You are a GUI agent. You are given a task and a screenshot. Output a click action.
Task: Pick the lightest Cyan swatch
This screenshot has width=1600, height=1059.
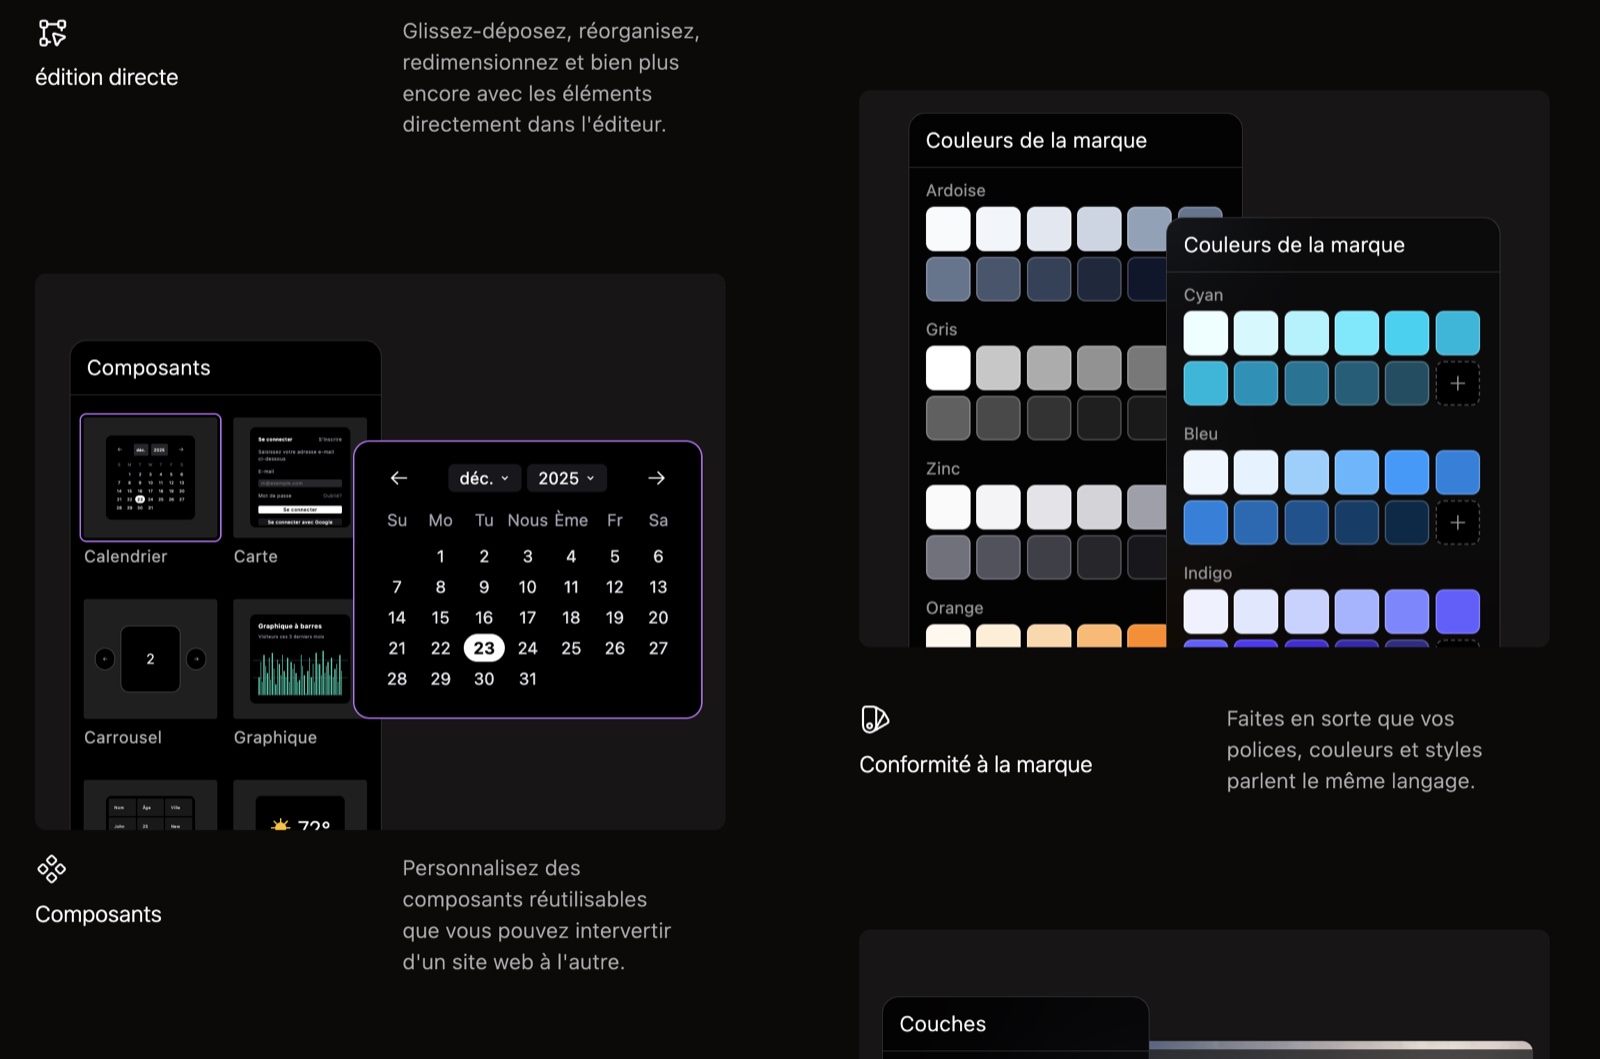[1206, 333]
